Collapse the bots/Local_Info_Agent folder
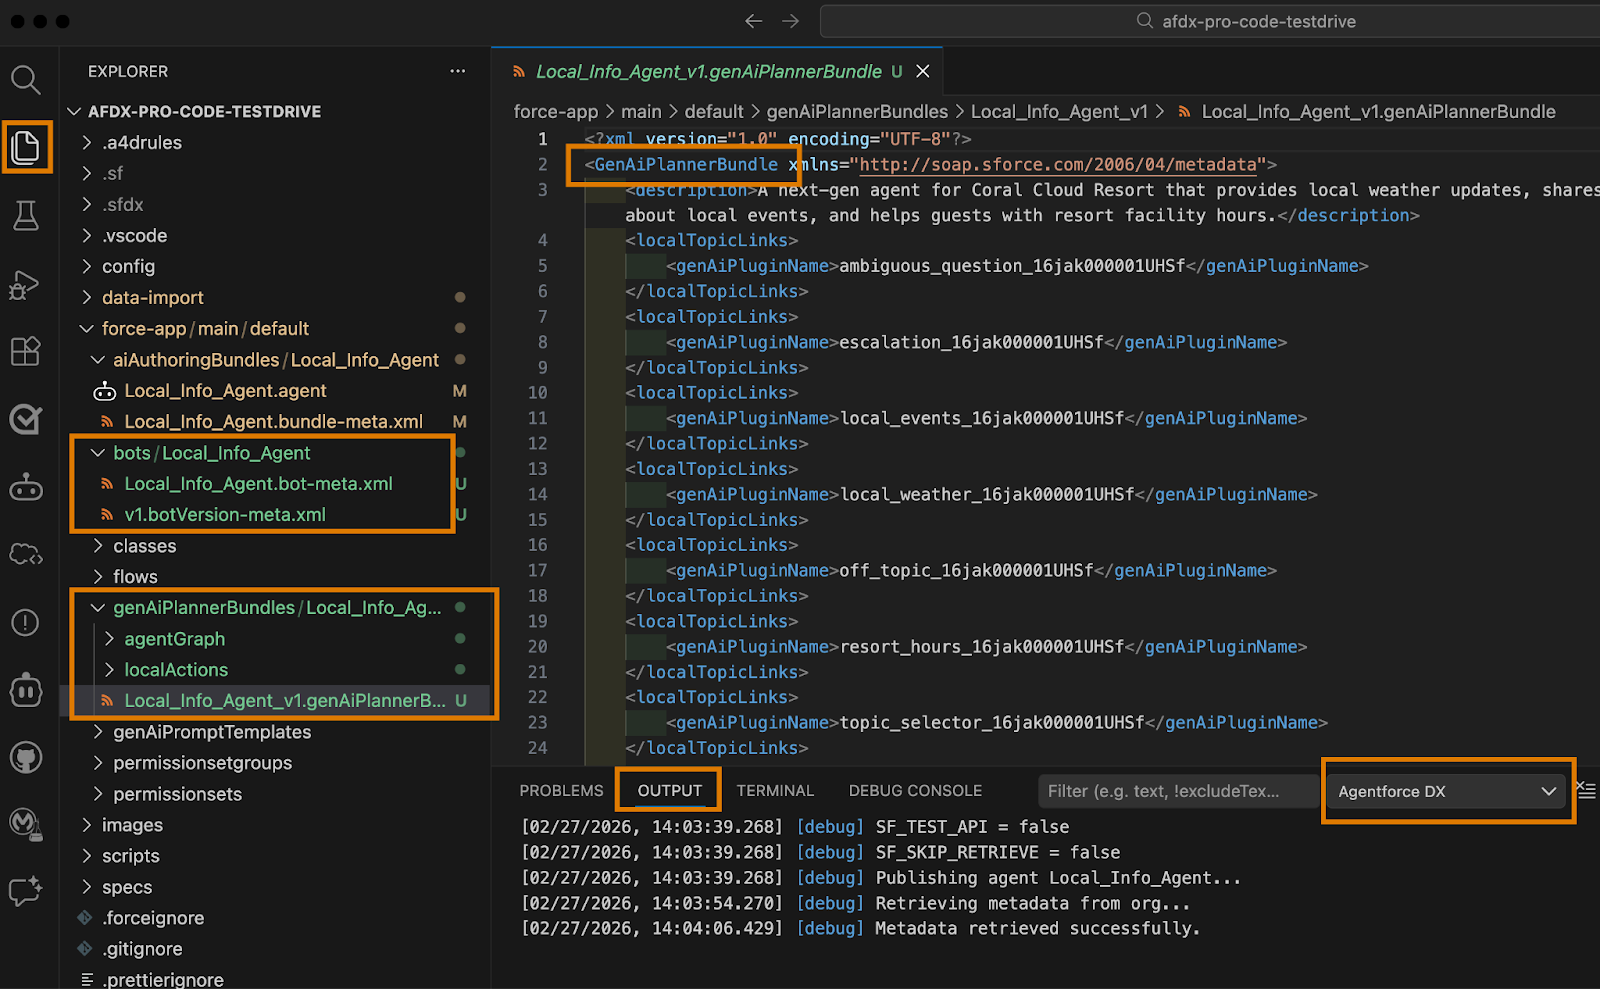This screenshot has width=1600, height=989. [x=98, y=452]
